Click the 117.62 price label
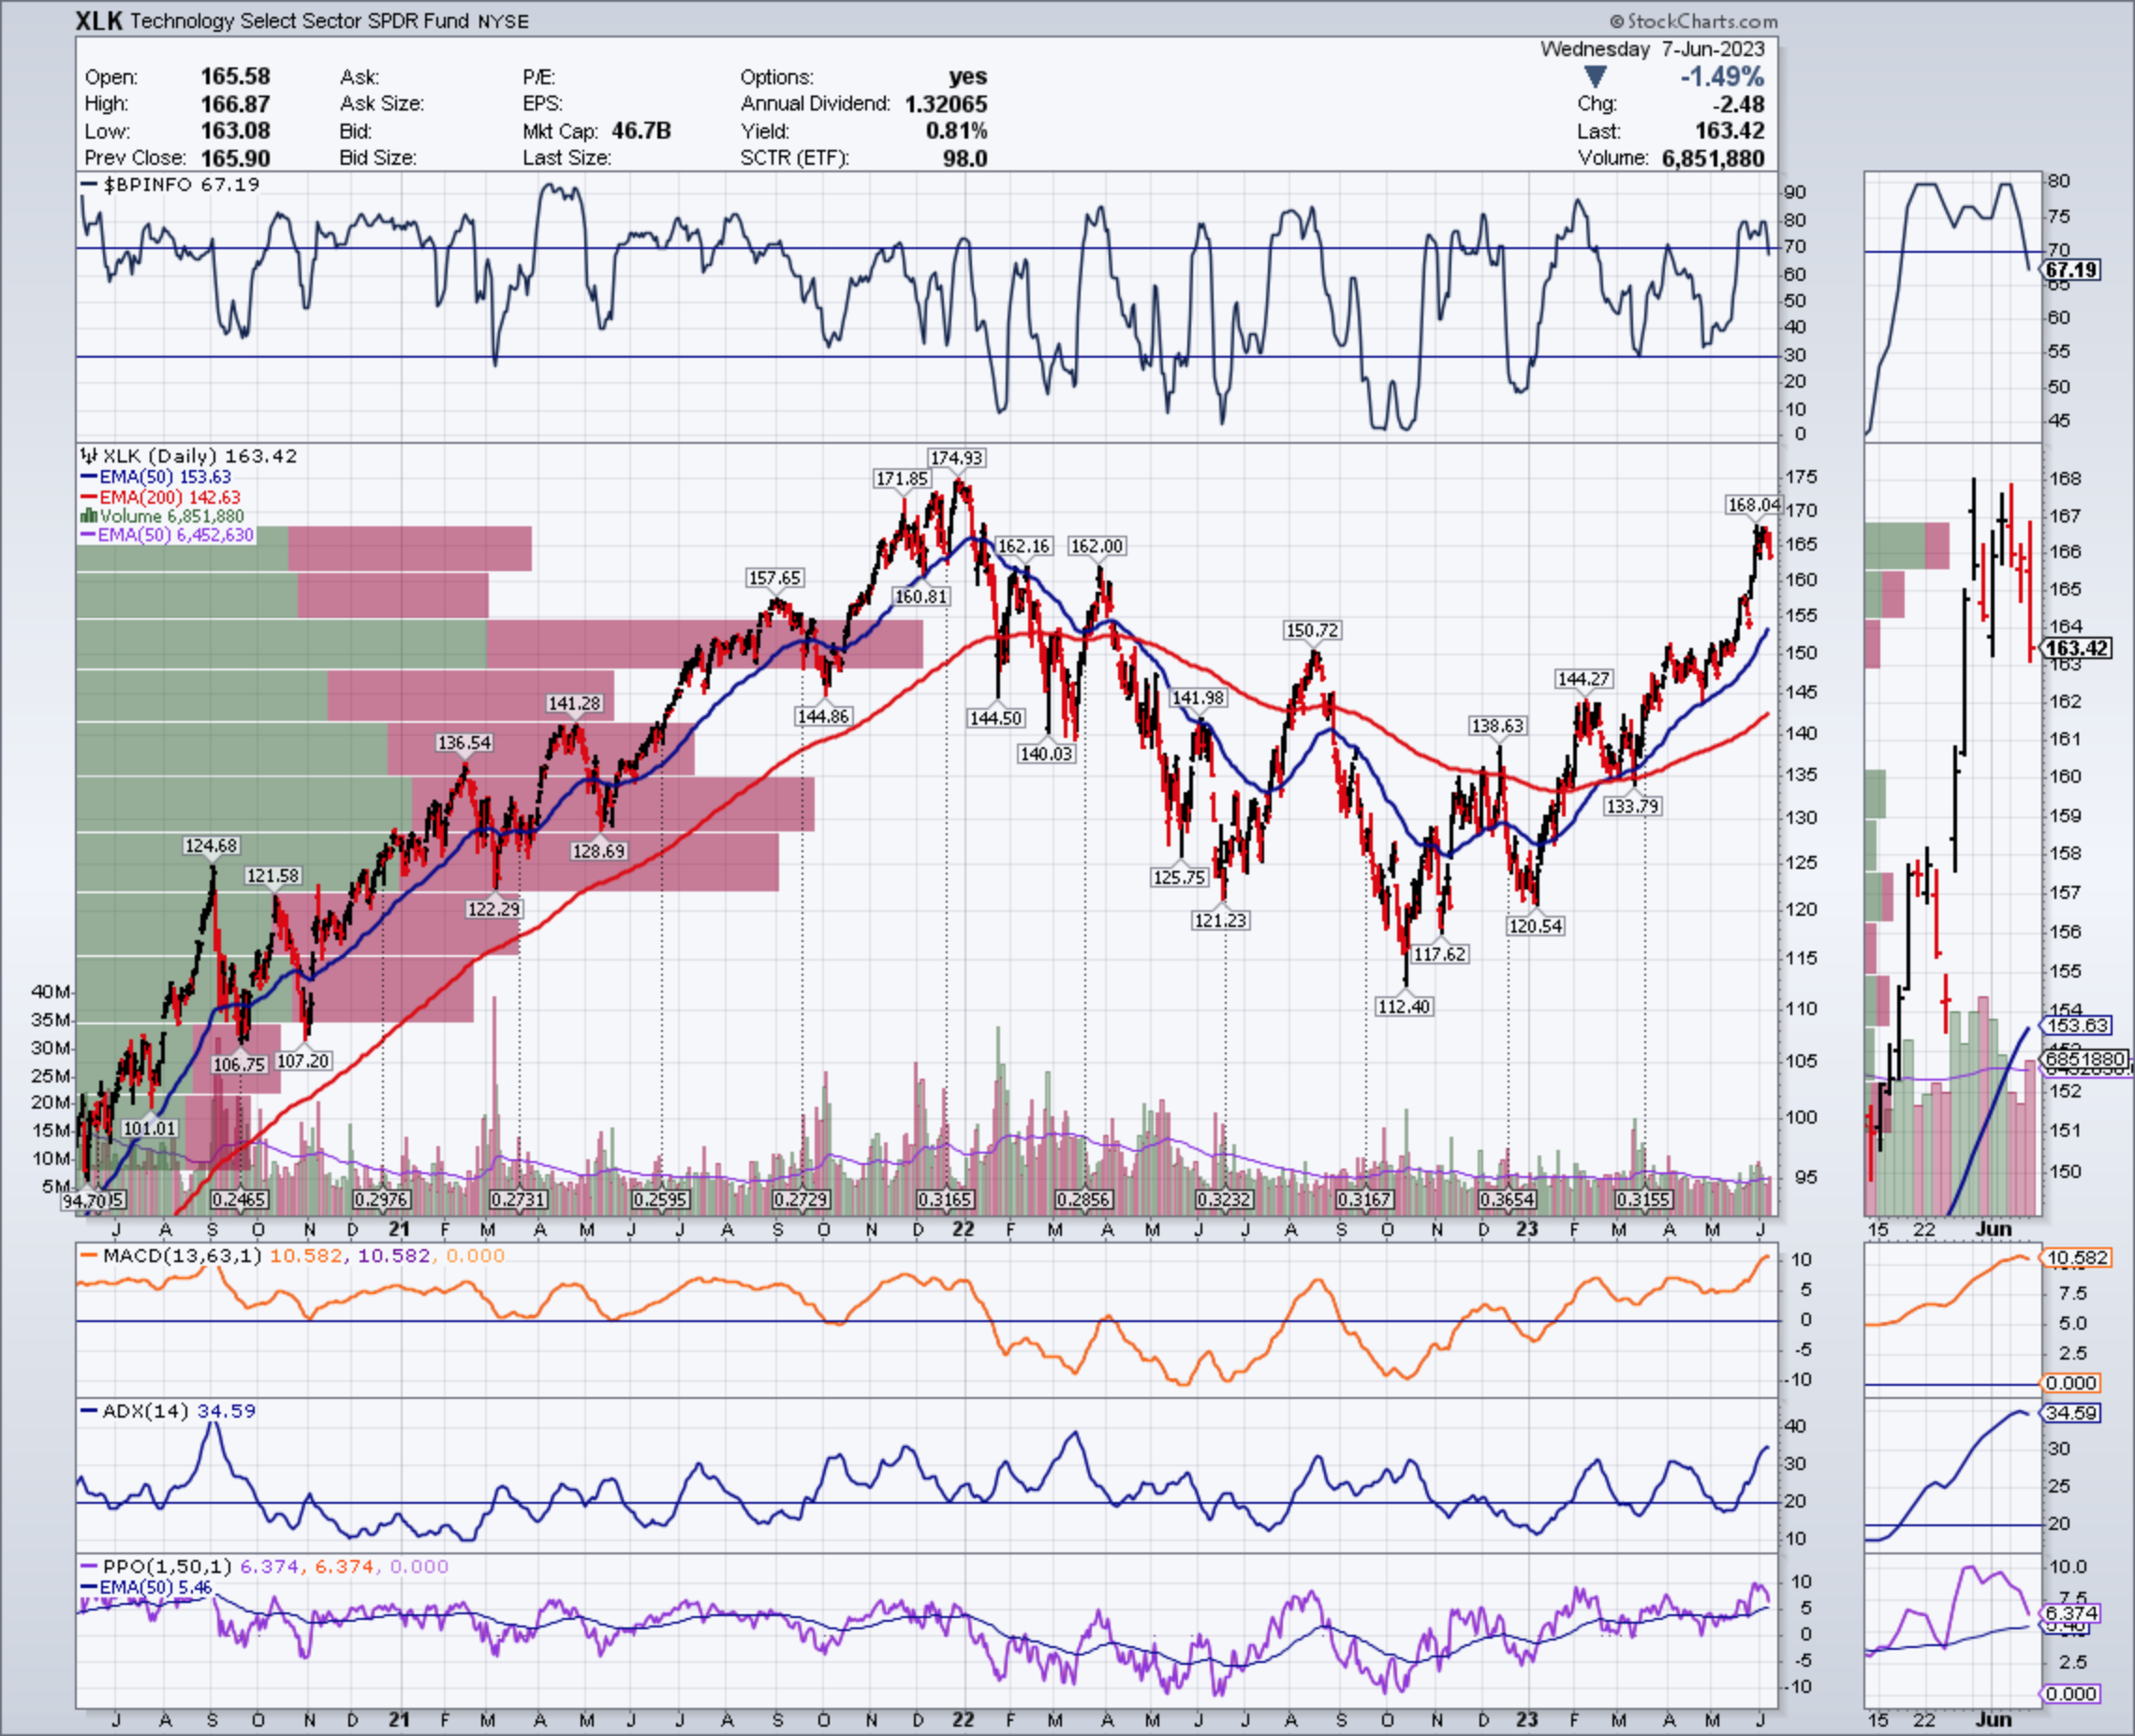 (x=1439, y=954)
